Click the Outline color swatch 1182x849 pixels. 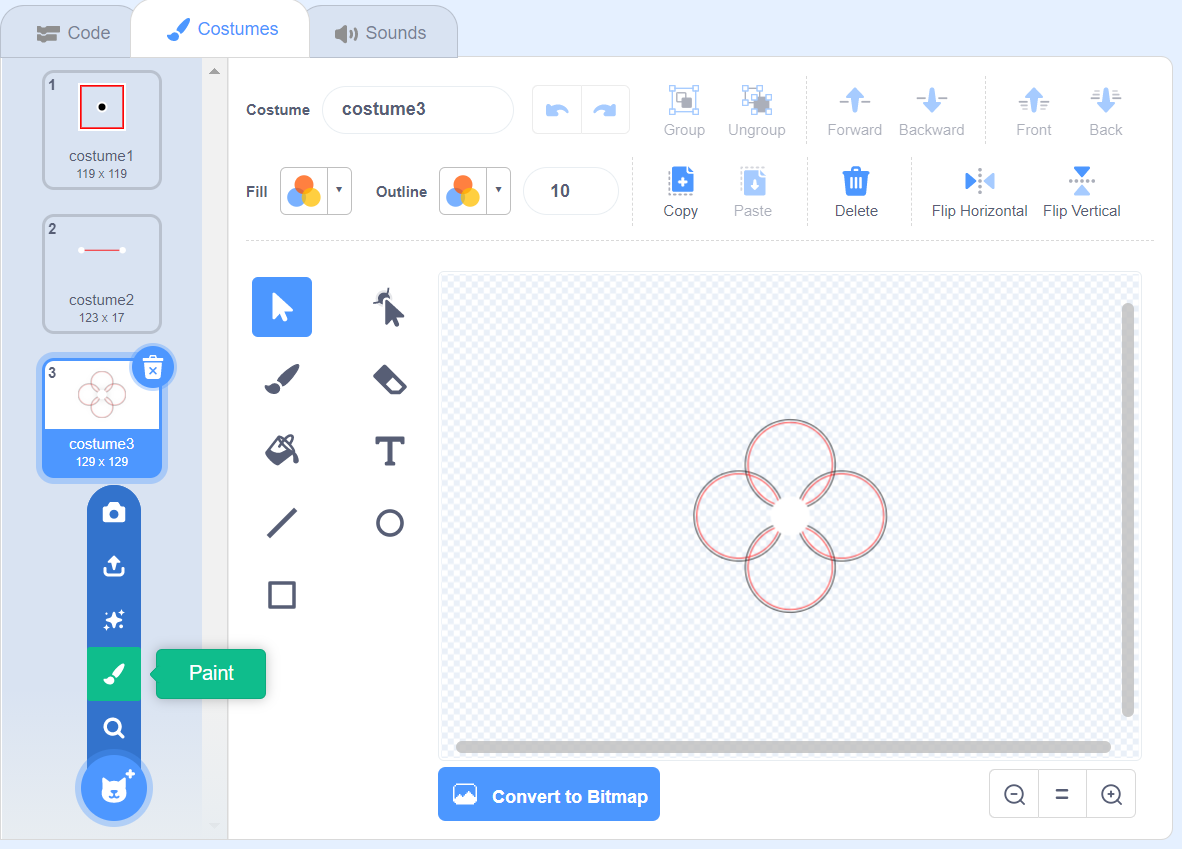click(x=463, y=191)
